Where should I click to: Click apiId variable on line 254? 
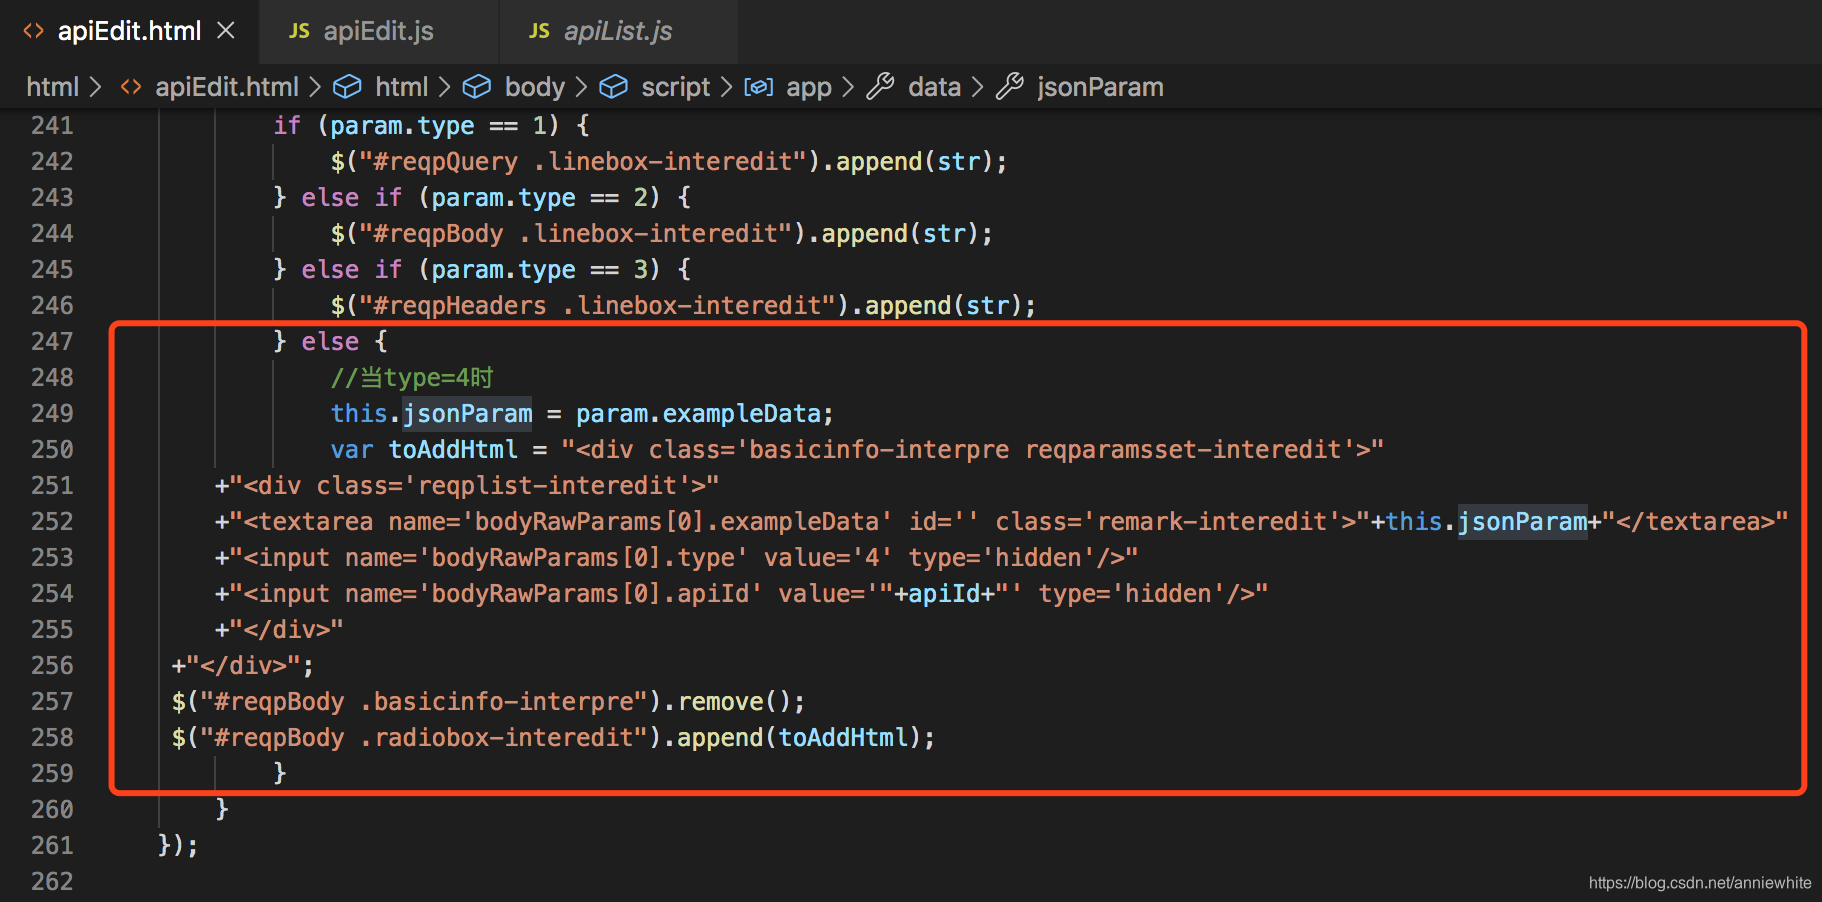pos(944,593)
